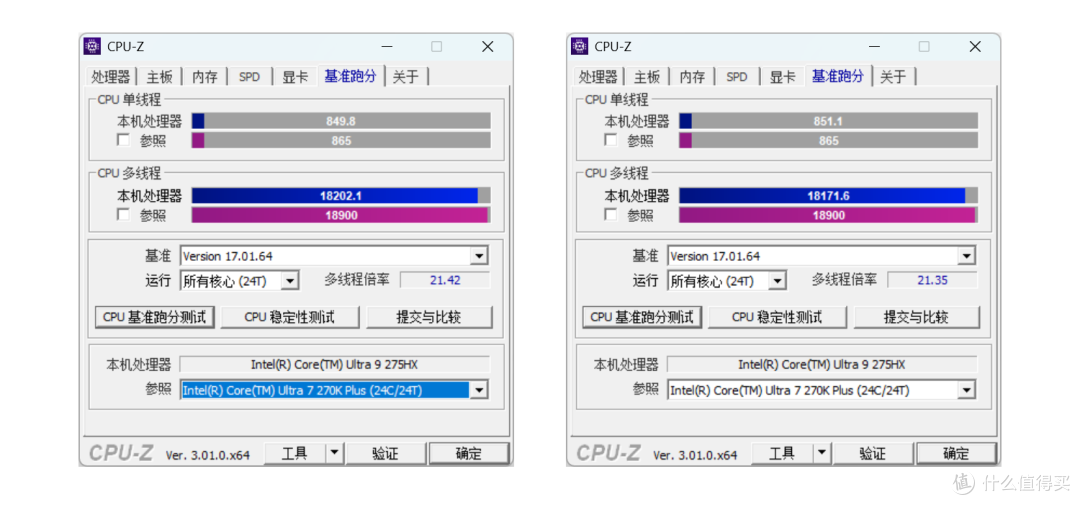
Task: Expand 基准 version dropdown in right window
Action: tap(966, 256)
